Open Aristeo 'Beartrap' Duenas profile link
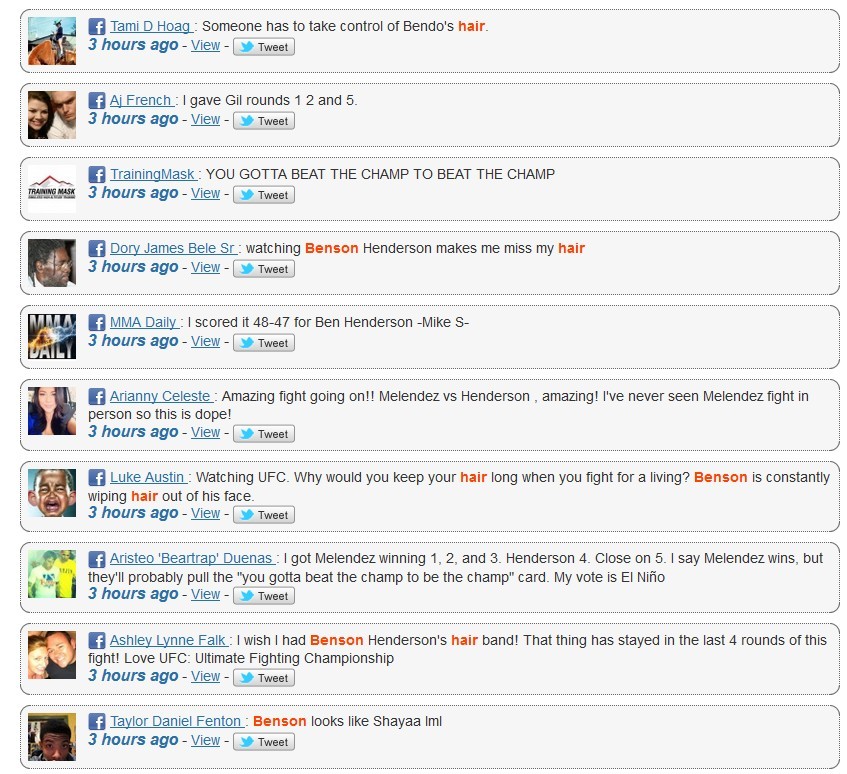The height and width of the screenshot is (774, 847). pyautogui.click(x=191, y=558)
